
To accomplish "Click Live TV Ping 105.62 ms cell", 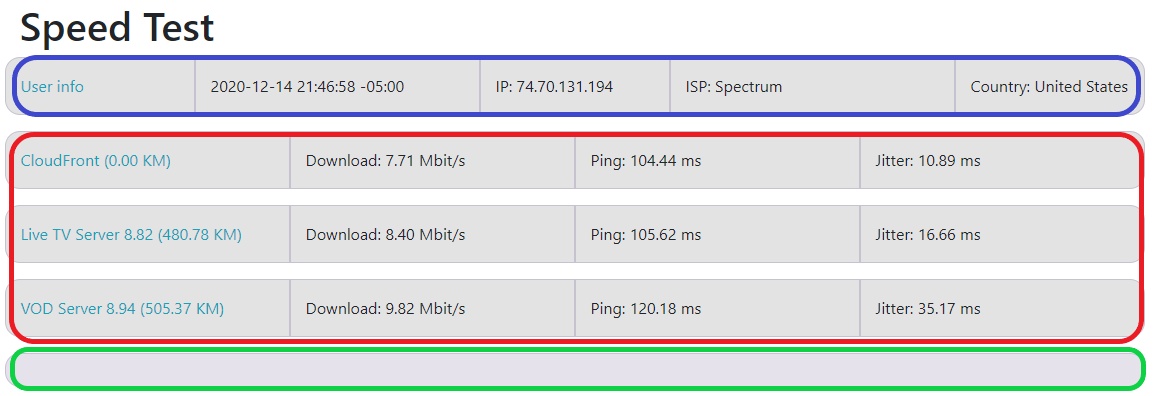I will [x=717, y=235].
